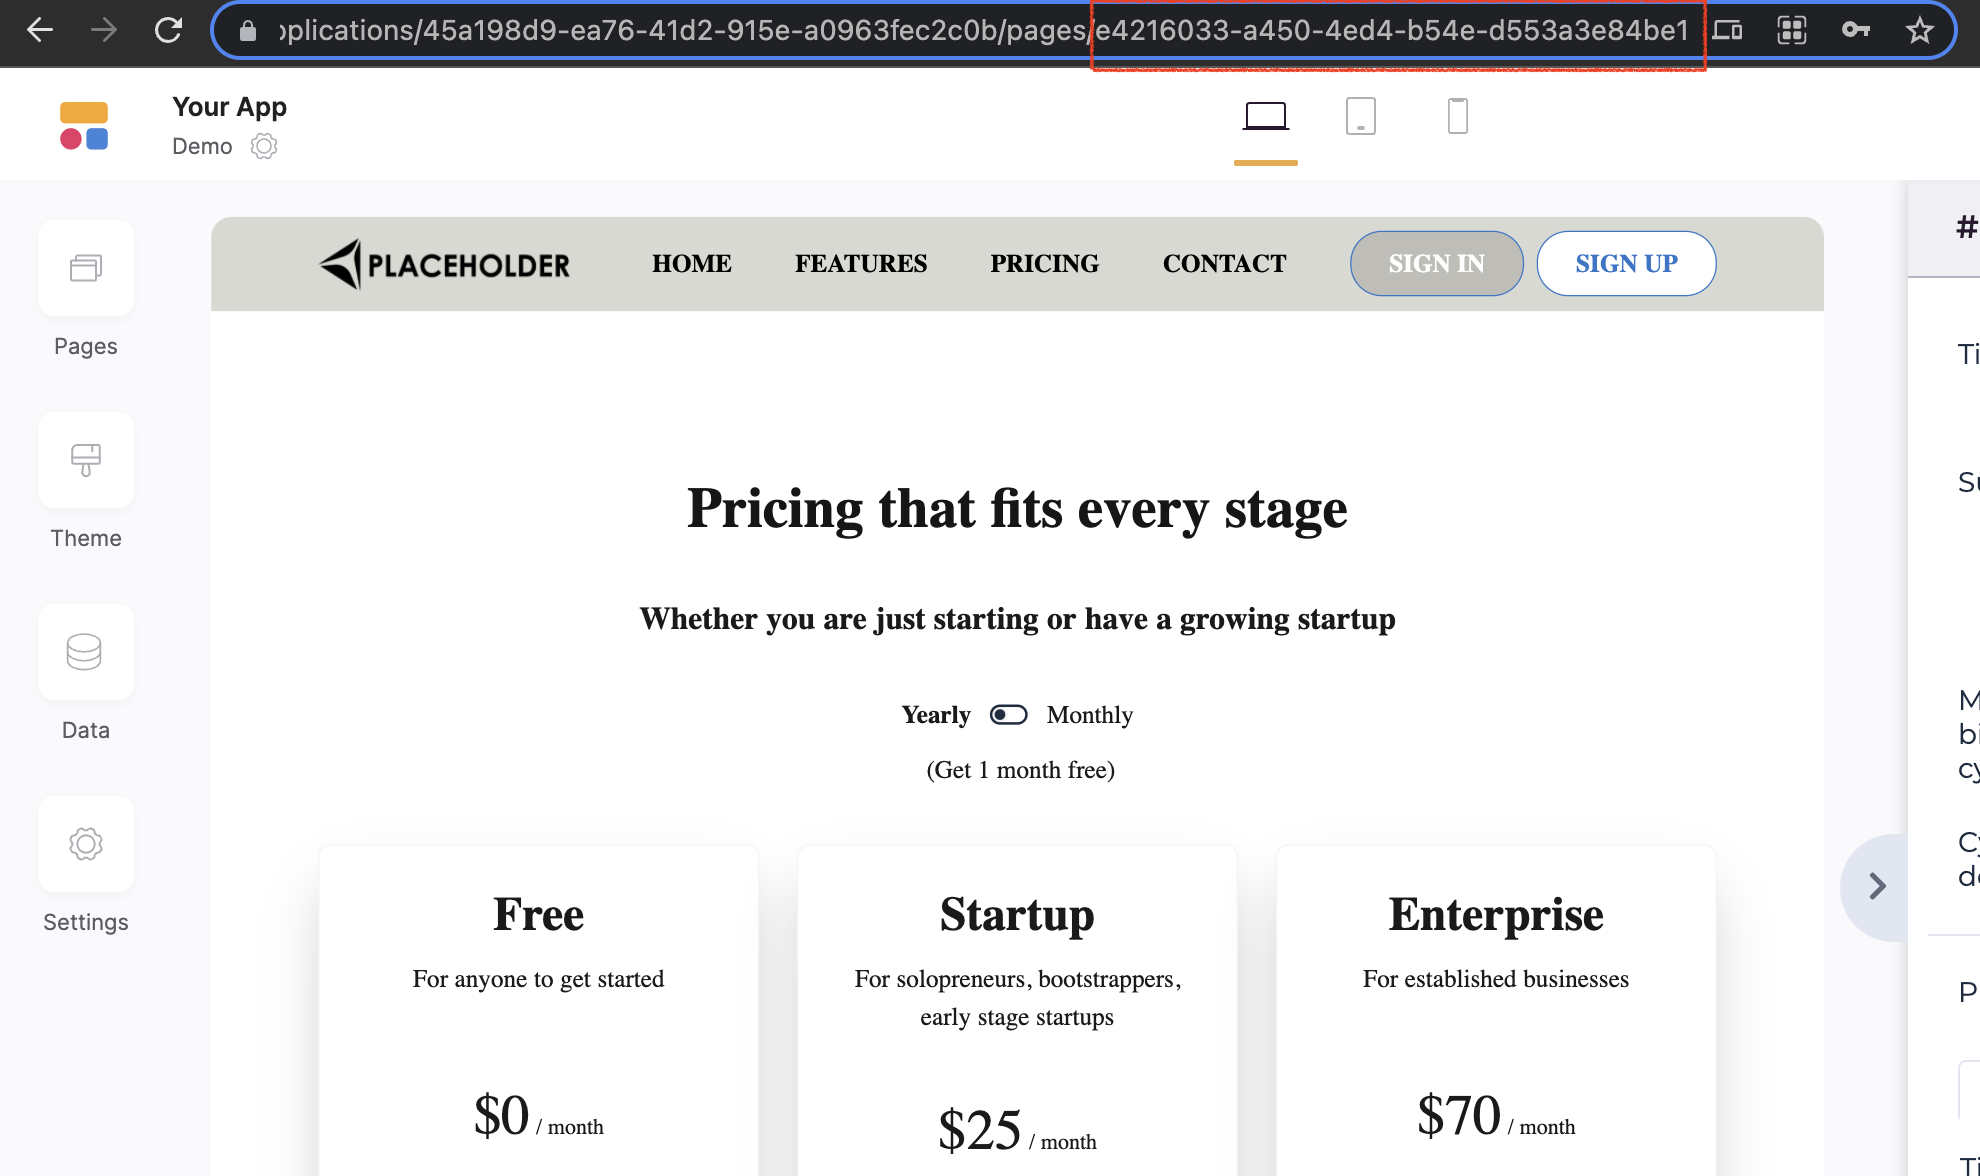Switch preview to tablet view
The height and width of the screenshot is (1176, 1980).
(x=1361, y=115)
